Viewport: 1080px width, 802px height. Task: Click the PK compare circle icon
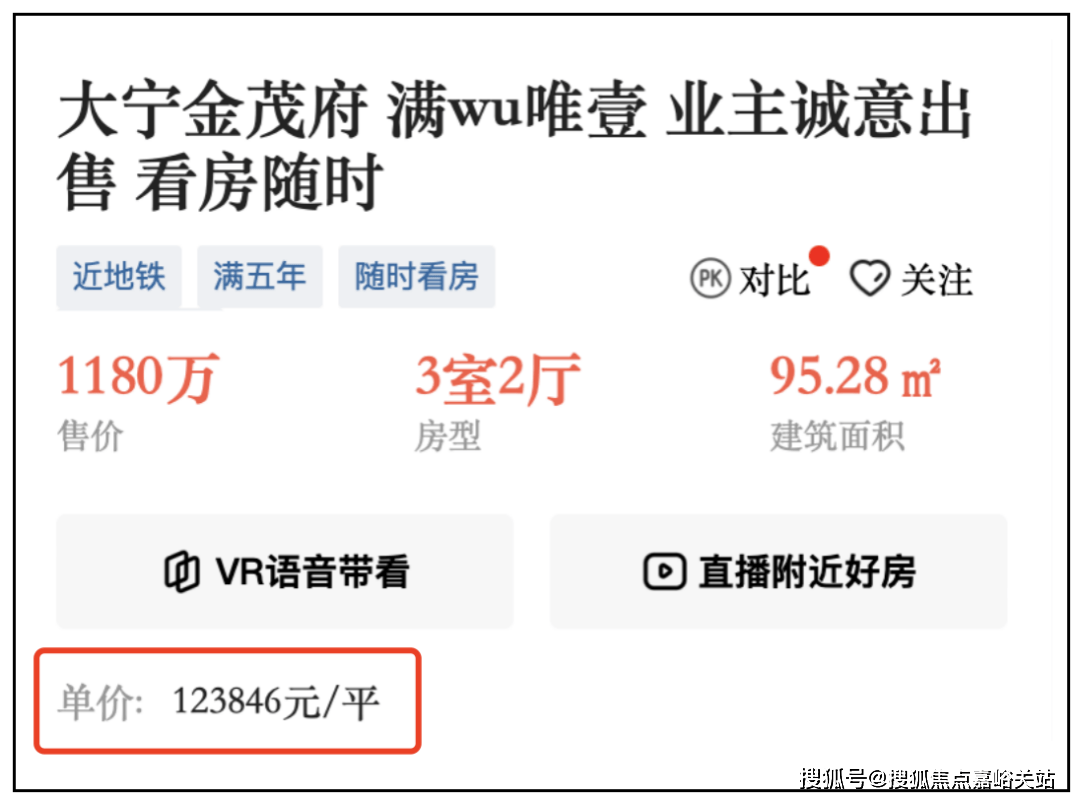pyautogui.click(x=710, y=278)
